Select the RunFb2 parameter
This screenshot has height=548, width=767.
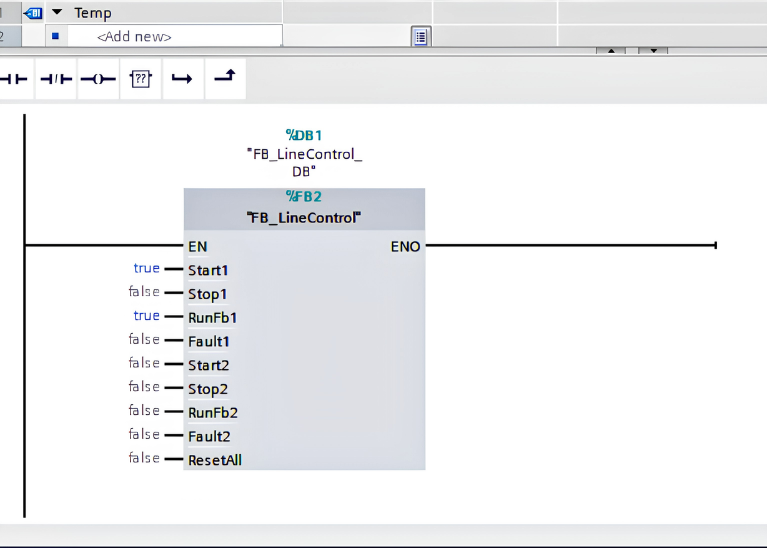tap(213, 413)
